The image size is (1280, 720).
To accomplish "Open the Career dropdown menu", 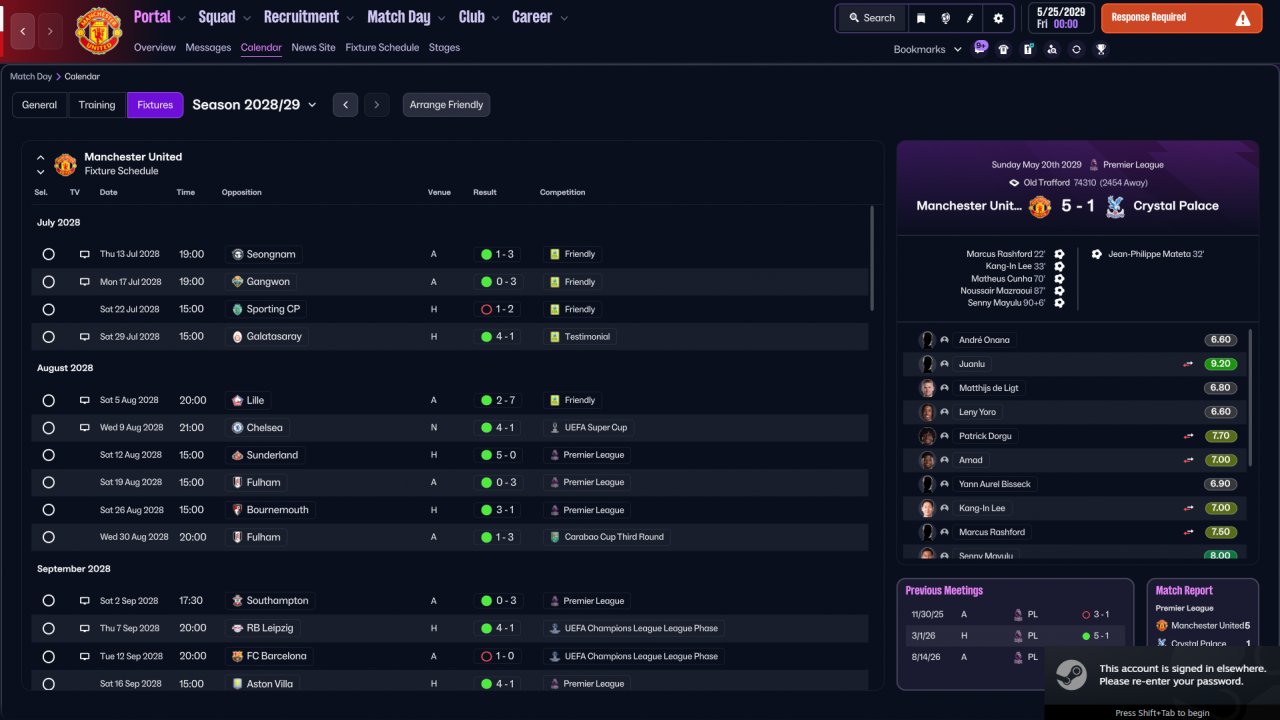I will coord(540,17).
